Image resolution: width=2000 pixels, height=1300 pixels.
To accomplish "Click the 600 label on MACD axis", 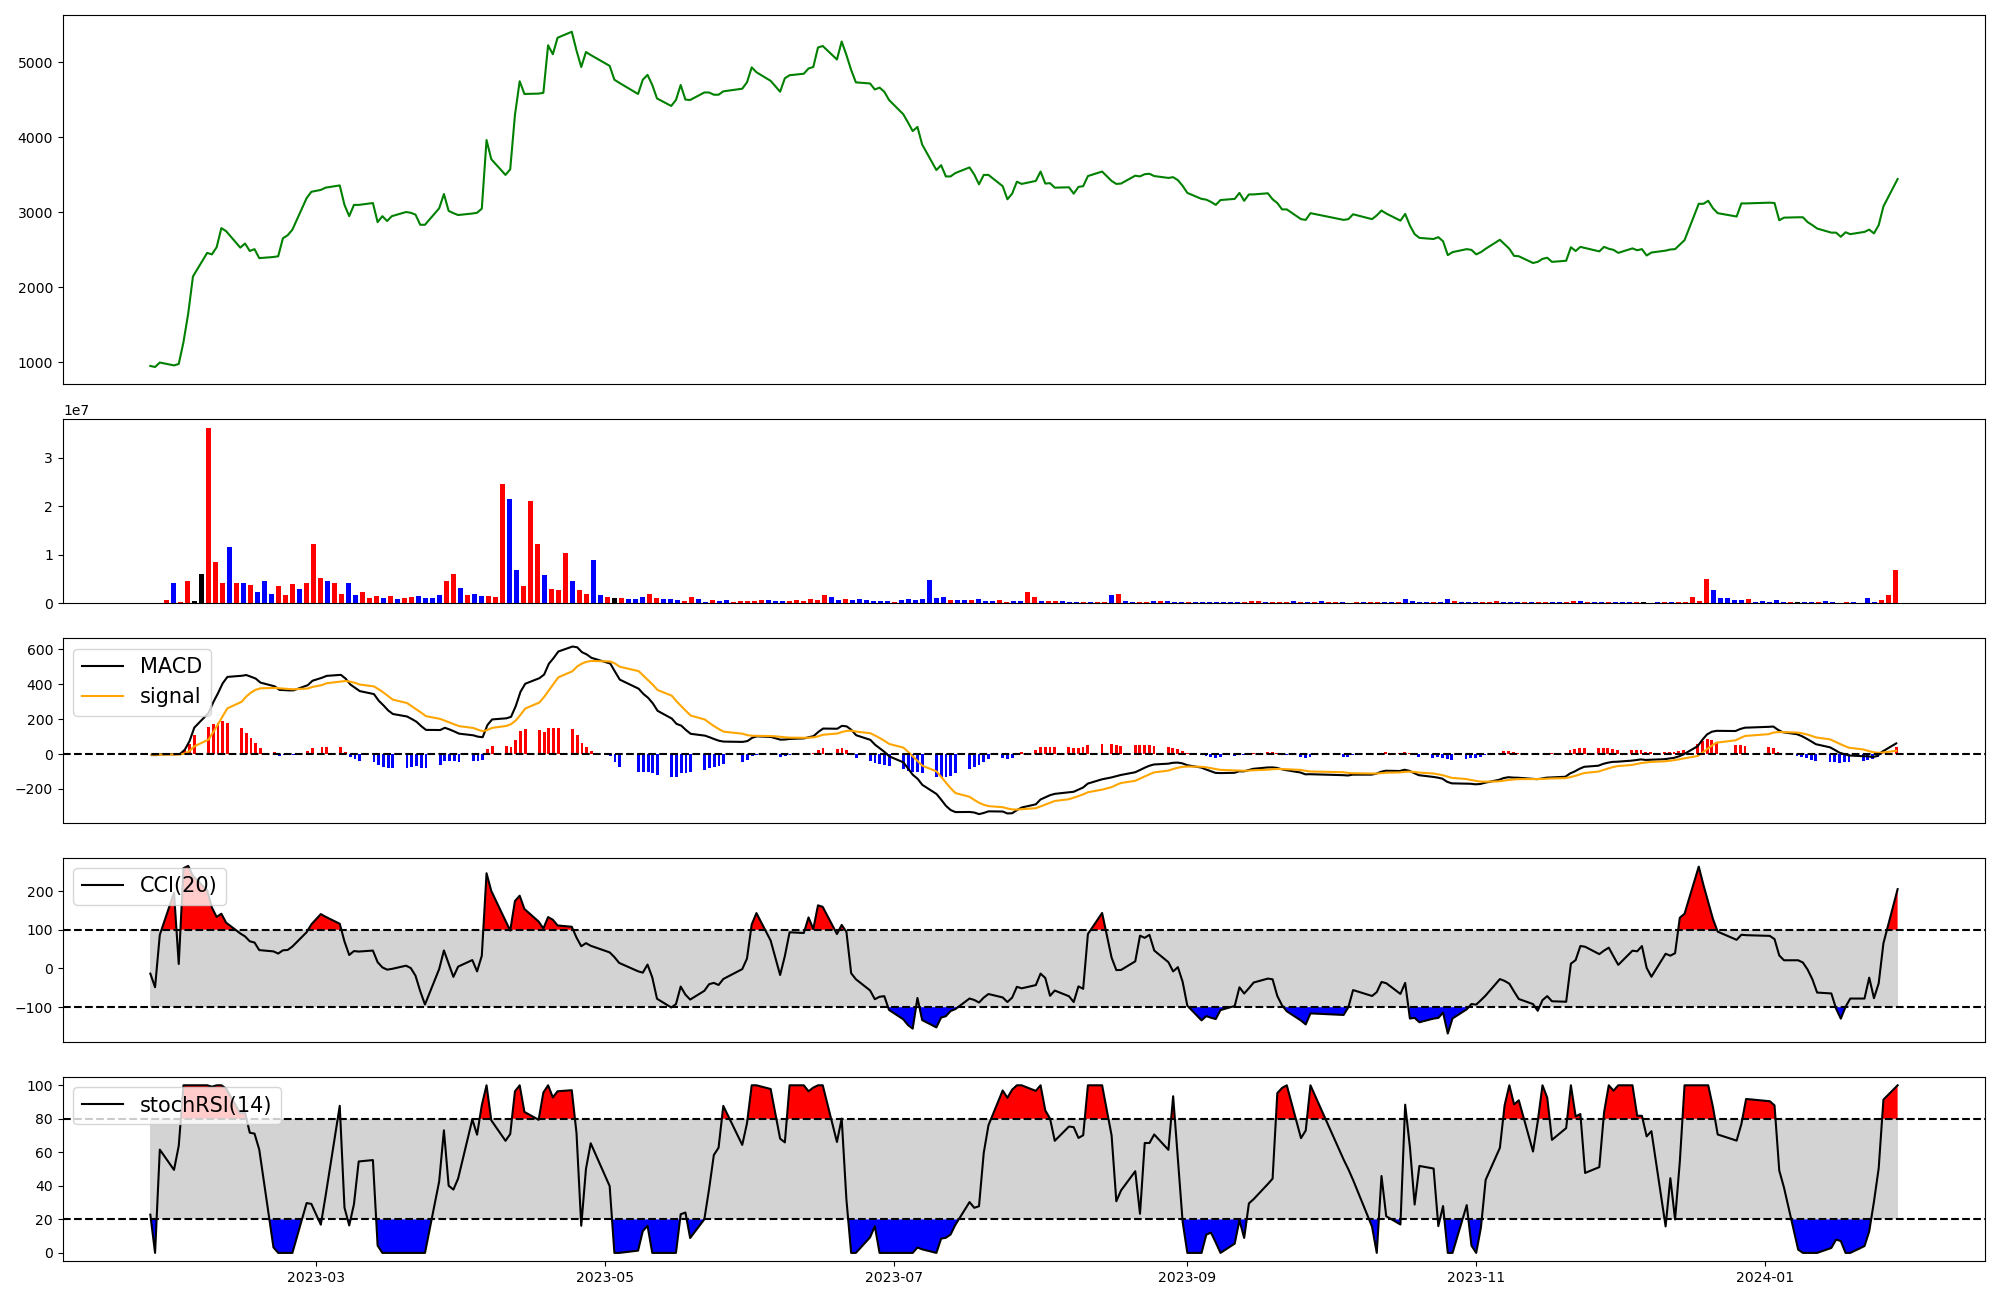I will click(41, 650).
